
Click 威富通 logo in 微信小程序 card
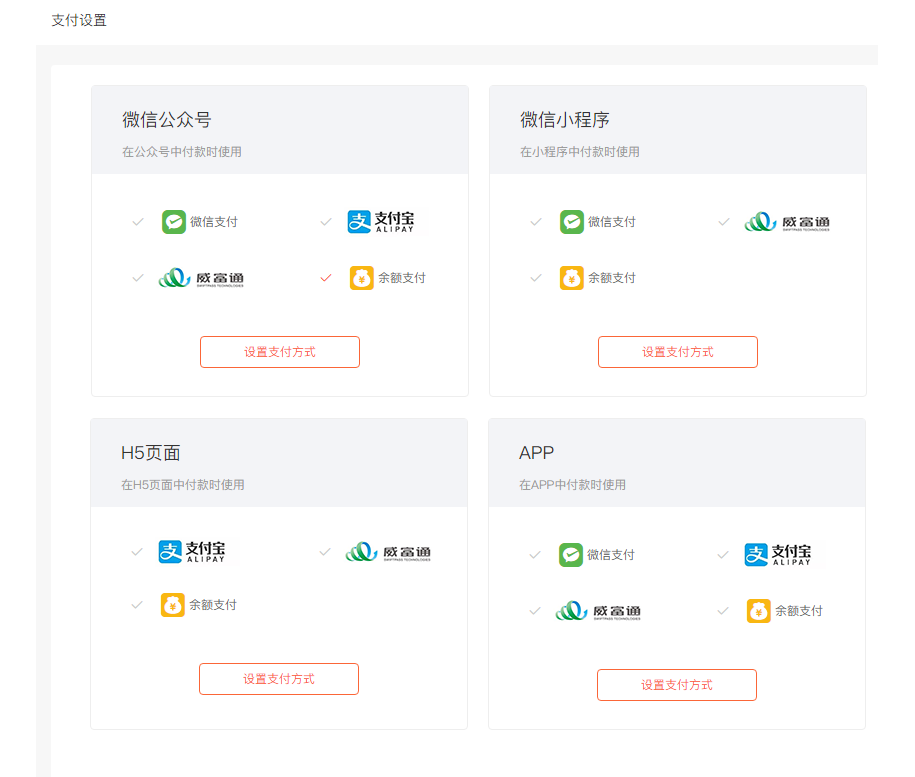pyautogui.click(x=787, y=222)
